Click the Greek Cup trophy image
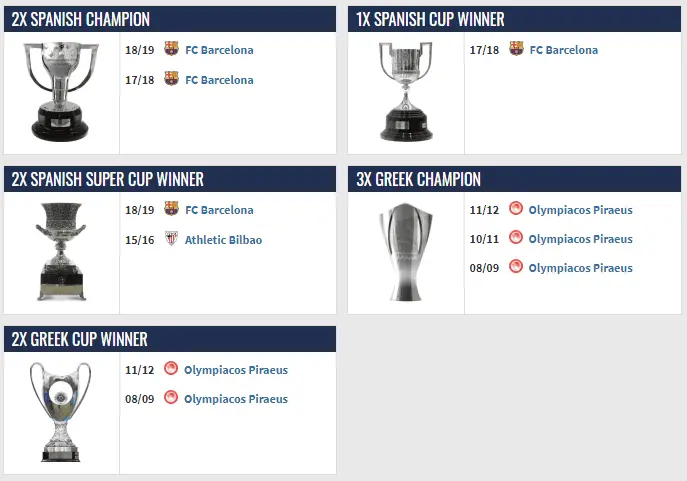Image resolution: width=687 pixels, height=481 pixels. coord(61,410)
